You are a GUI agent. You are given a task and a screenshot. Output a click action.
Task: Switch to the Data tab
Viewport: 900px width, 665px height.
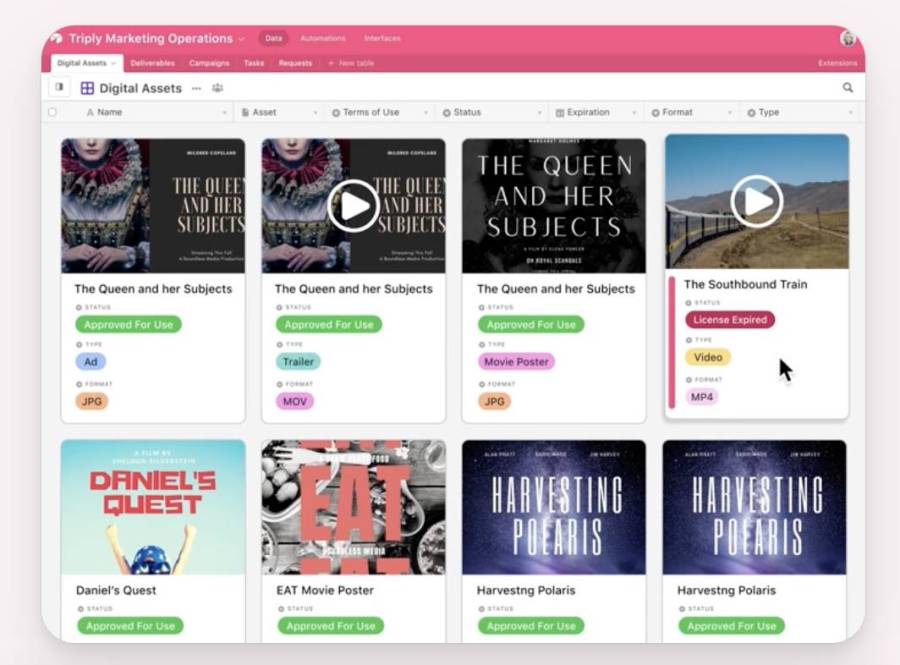tap(274, 38)
